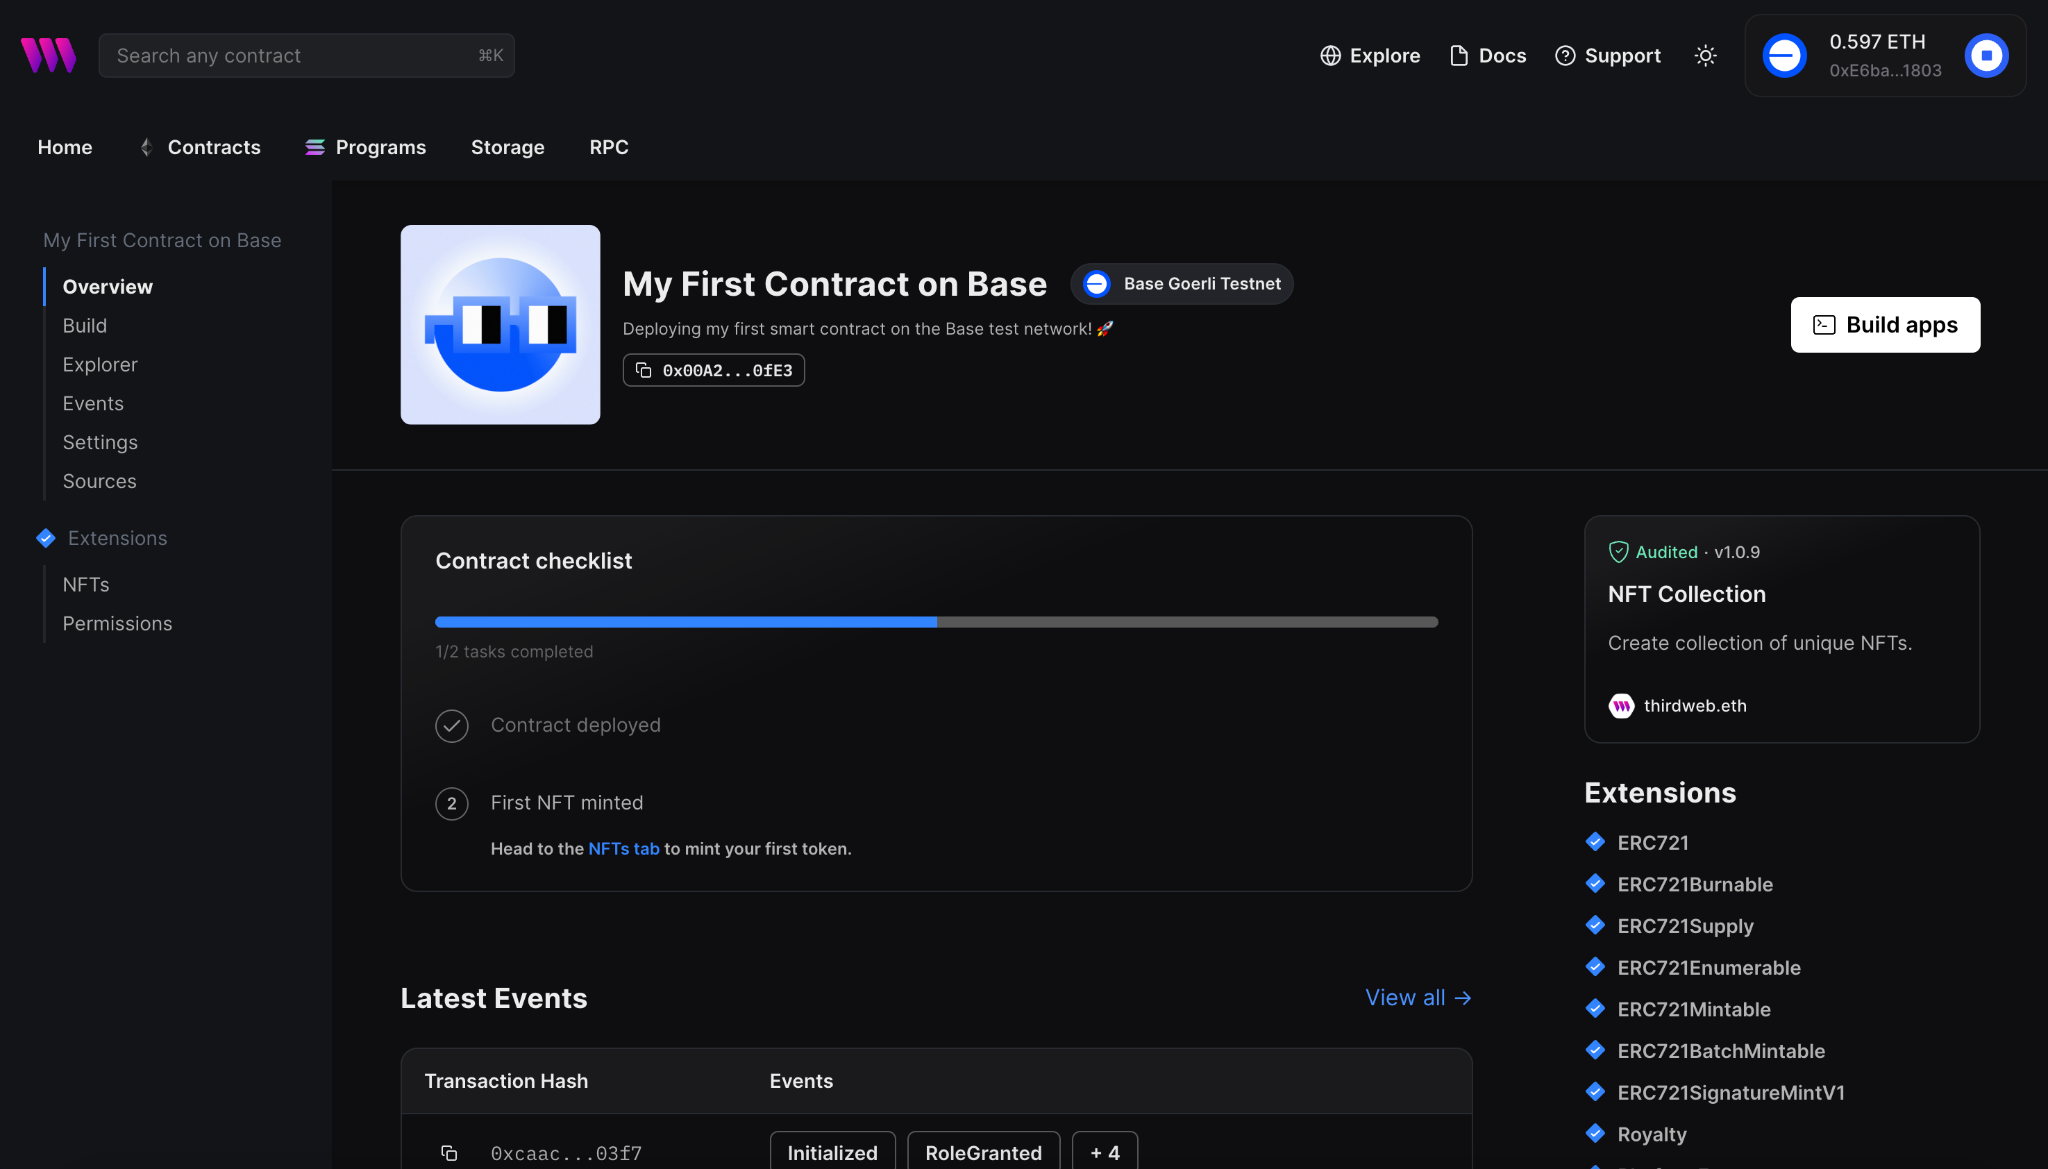
Task: Copy transaction hash 0xcaac...03f7 icon
Action: pyautogui.click(x=449, y=1153)
